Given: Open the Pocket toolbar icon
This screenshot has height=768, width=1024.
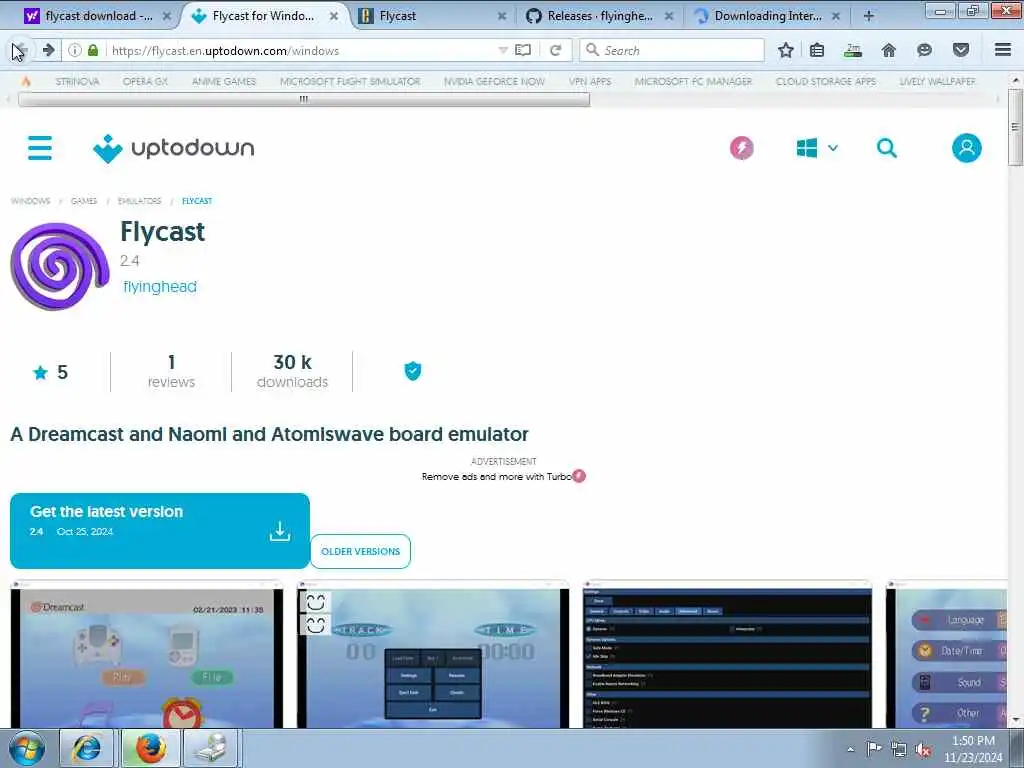Looking at the screenshot, I should click(x=961, y=50).
